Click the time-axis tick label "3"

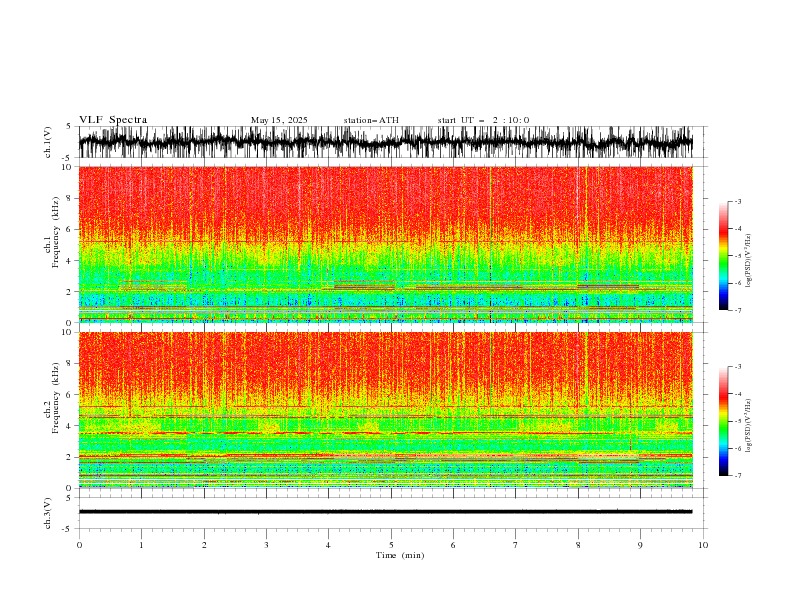266,545
